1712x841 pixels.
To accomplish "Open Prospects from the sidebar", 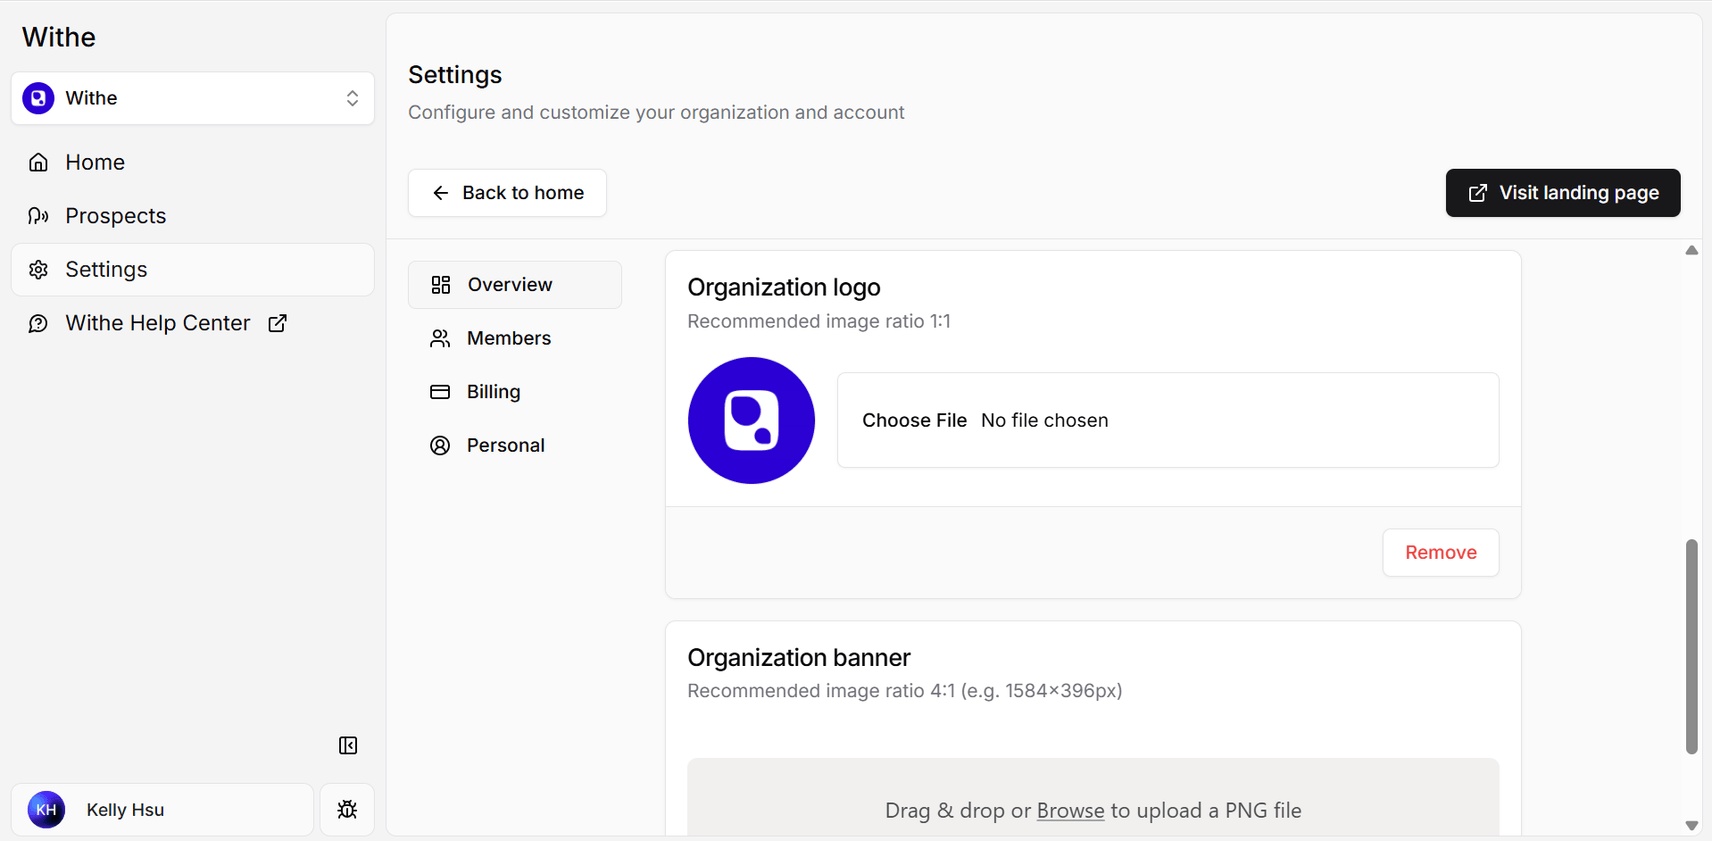I will click(x=193, y=216).
